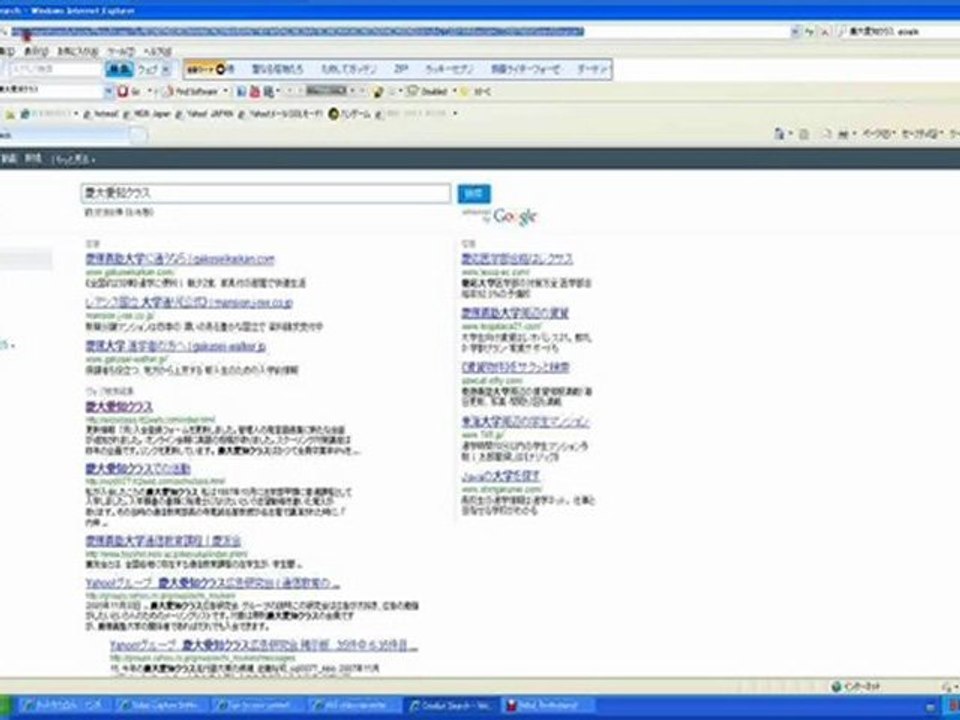Click the Feeds icon on the command bar
Screen dimensions: 960x720
tap(804, 134)
